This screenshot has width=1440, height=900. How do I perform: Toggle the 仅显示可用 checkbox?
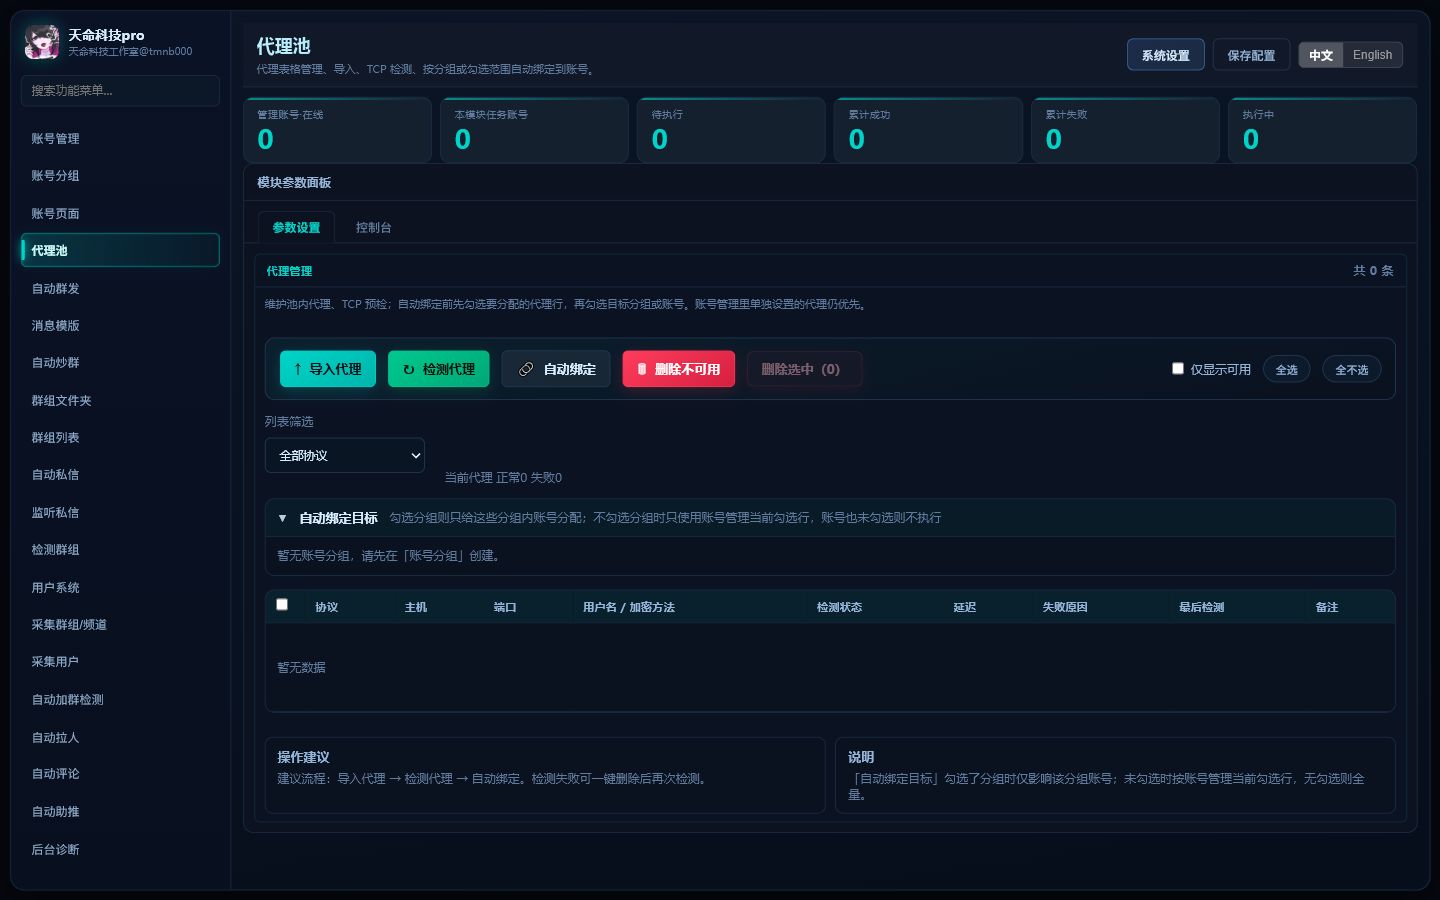coord(1178,368)
